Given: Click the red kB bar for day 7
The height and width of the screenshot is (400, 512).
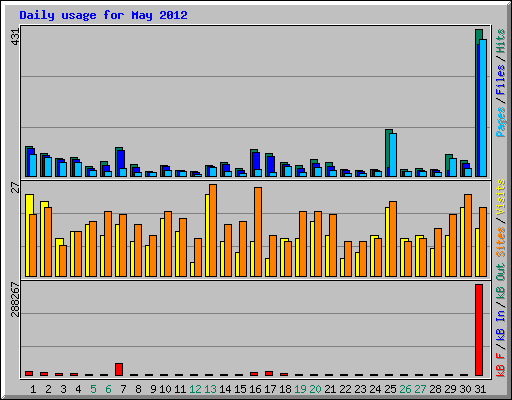Looking at the screenshot, I should pyautogui.click(x=119, y=369).
